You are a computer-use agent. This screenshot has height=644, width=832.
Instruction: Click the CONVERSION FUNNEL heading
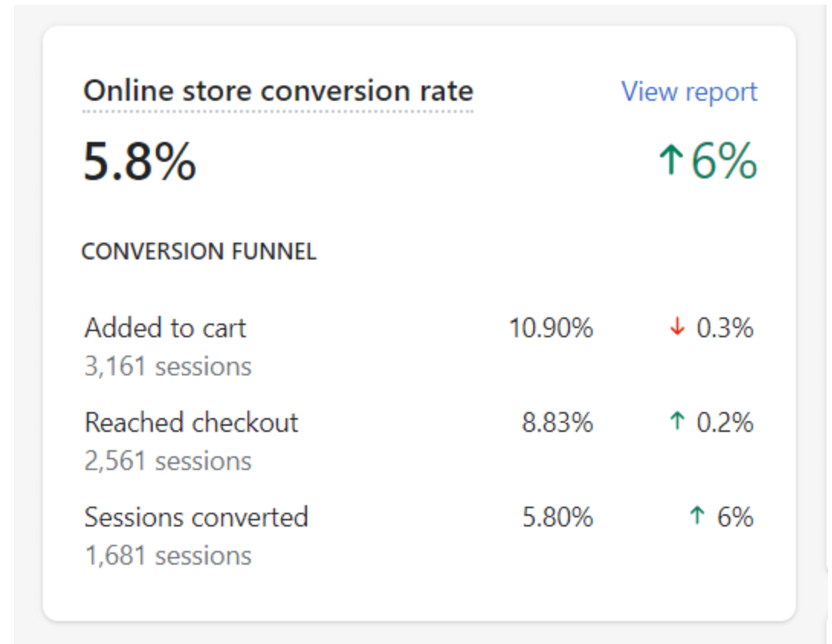[x=199, y=251]
